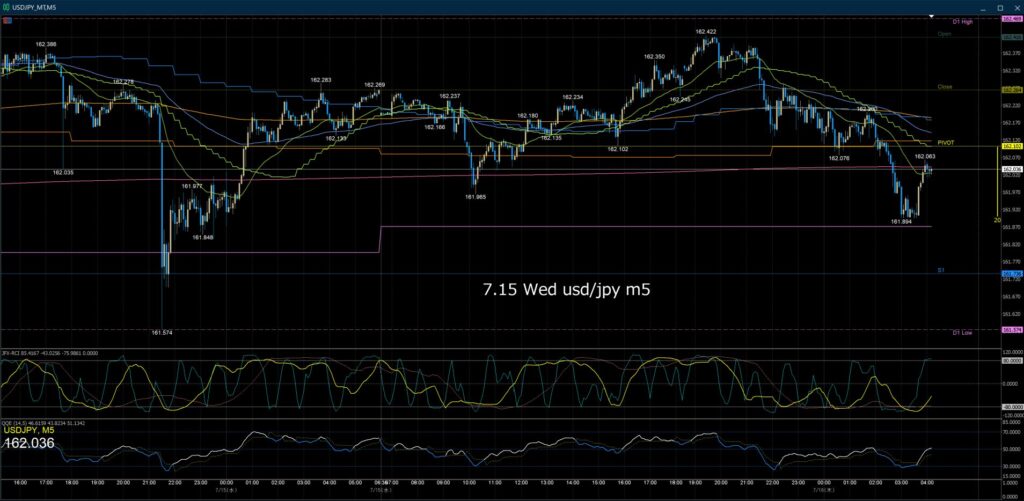
Task: Click the yellow 20 marker on vertical line
Action: 997,221
